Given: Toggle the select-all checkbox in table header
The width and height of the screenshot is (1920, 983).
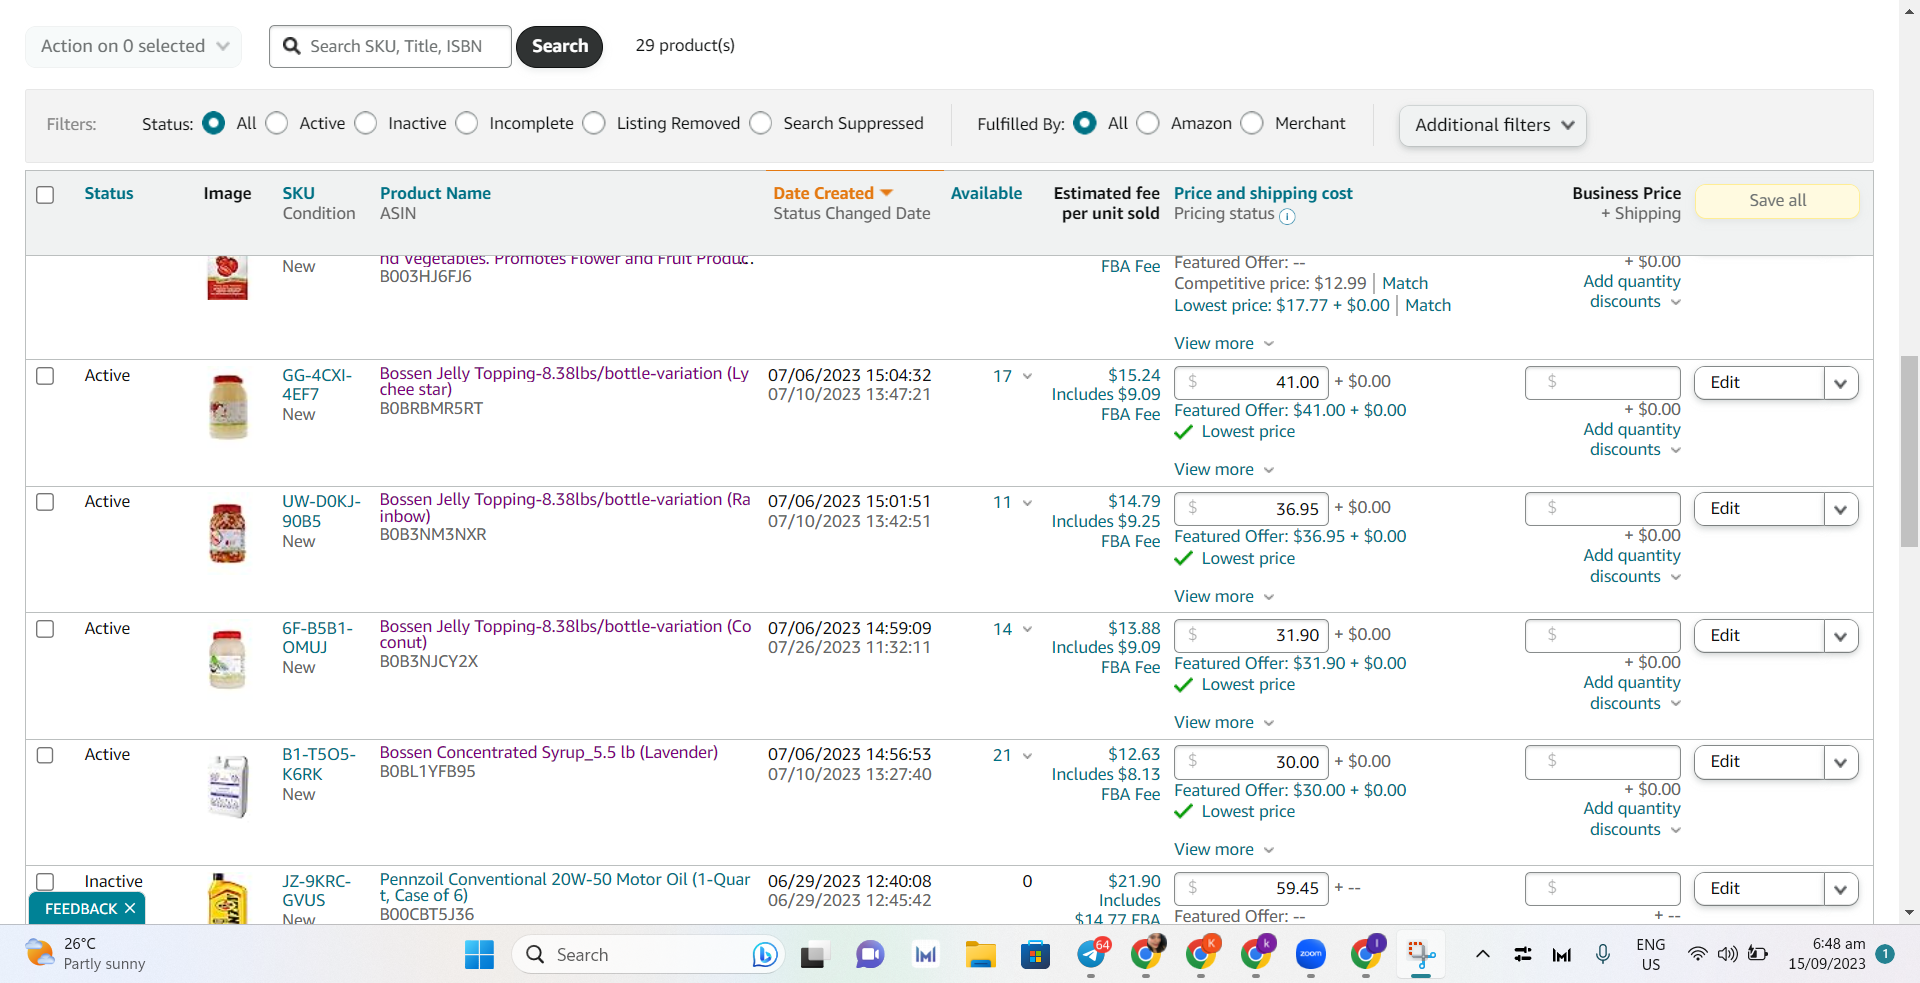Looking at the screenshot, I should tap(45, 195).
